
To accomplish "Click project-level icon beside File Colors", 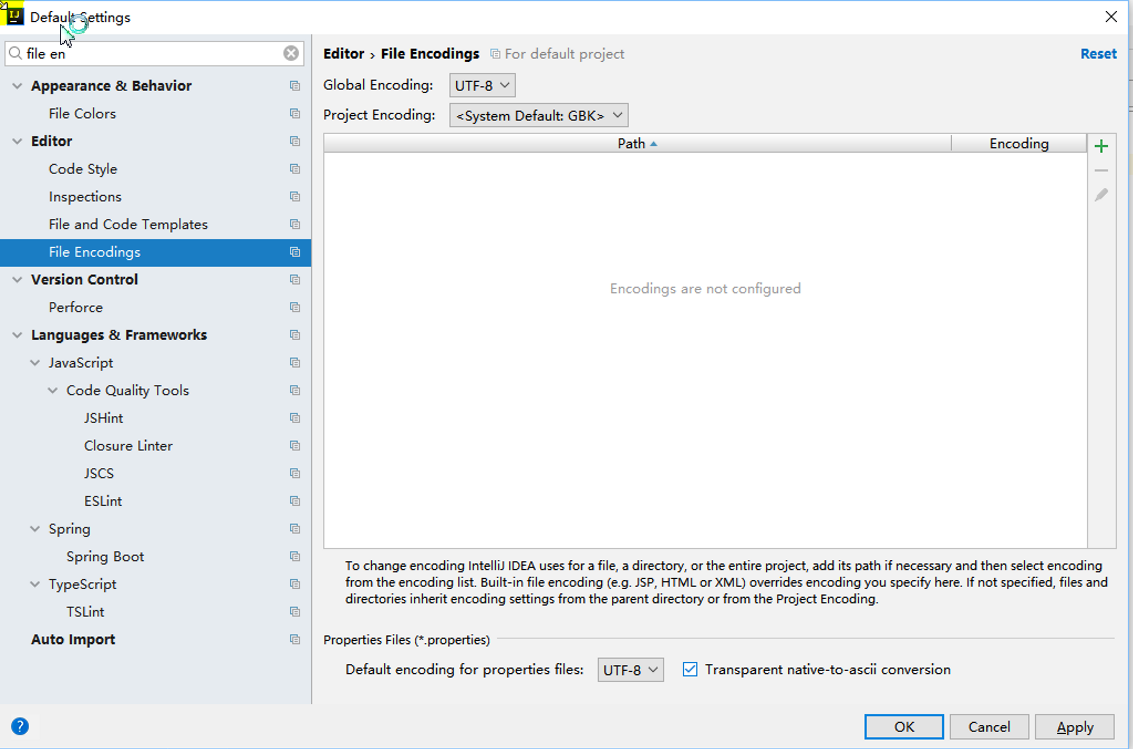I will point(295,113).
